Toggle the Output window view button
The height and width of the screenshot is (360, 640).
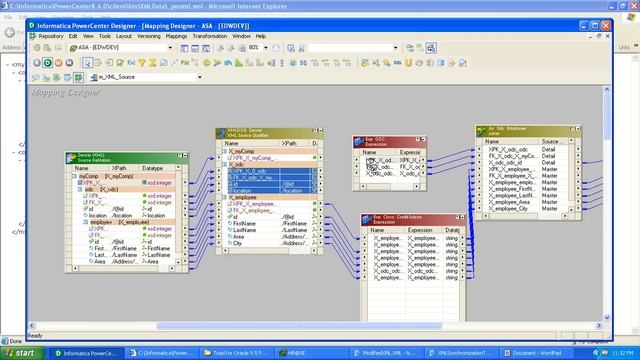pyautogui.click(x=195, y=48)
